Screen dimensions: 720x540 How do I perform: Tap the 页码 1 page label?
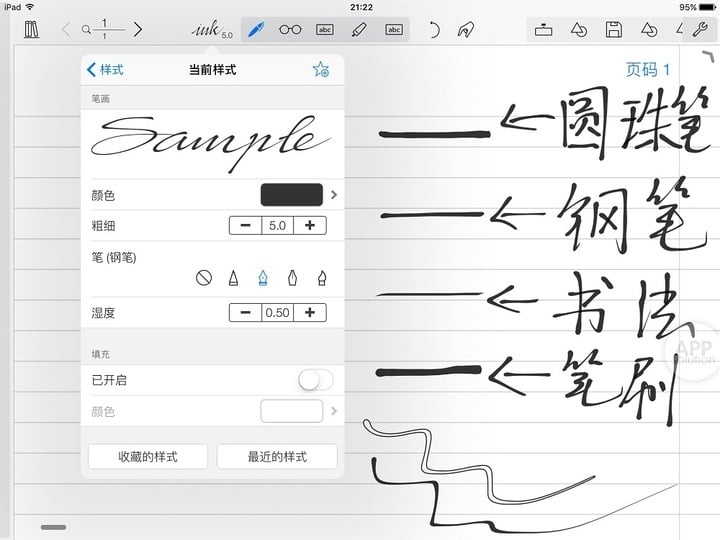pos(648,70)
